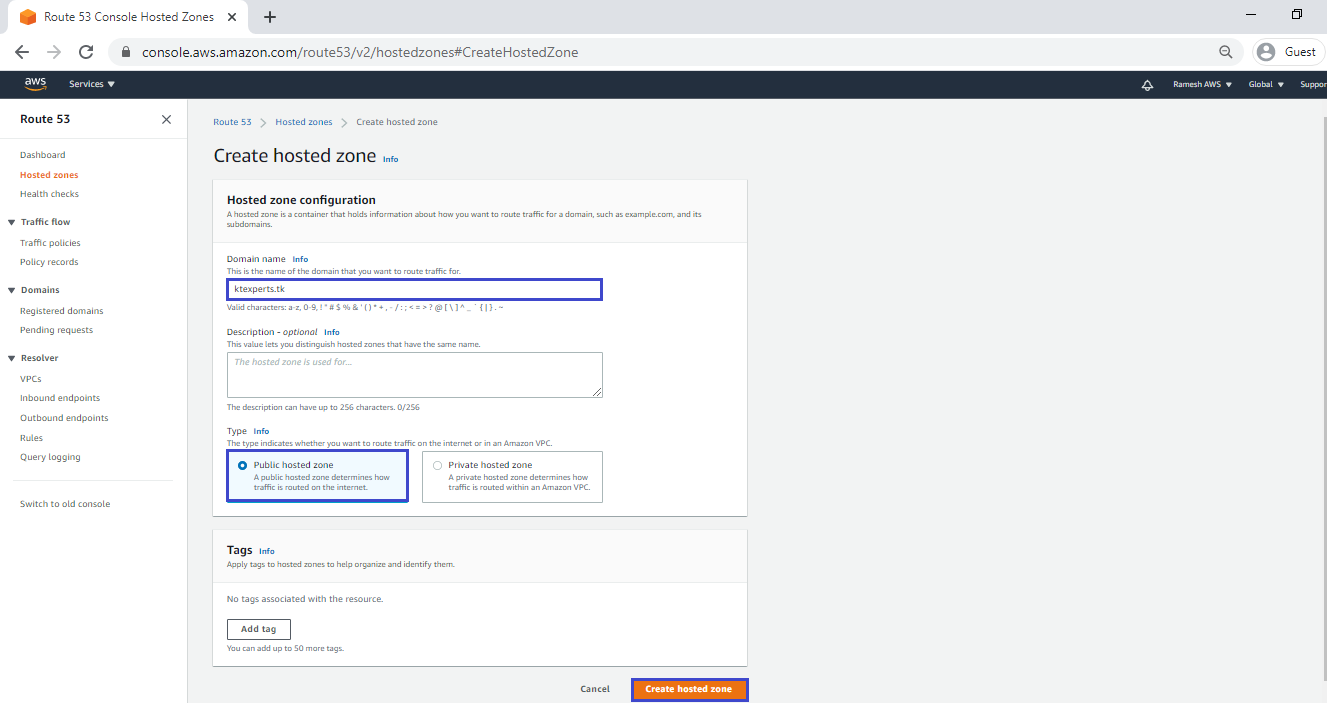Image resolution: width=1327 pixels, height=703 pixels.
Task: Click Info link beside Type
Action: point(261,431)
